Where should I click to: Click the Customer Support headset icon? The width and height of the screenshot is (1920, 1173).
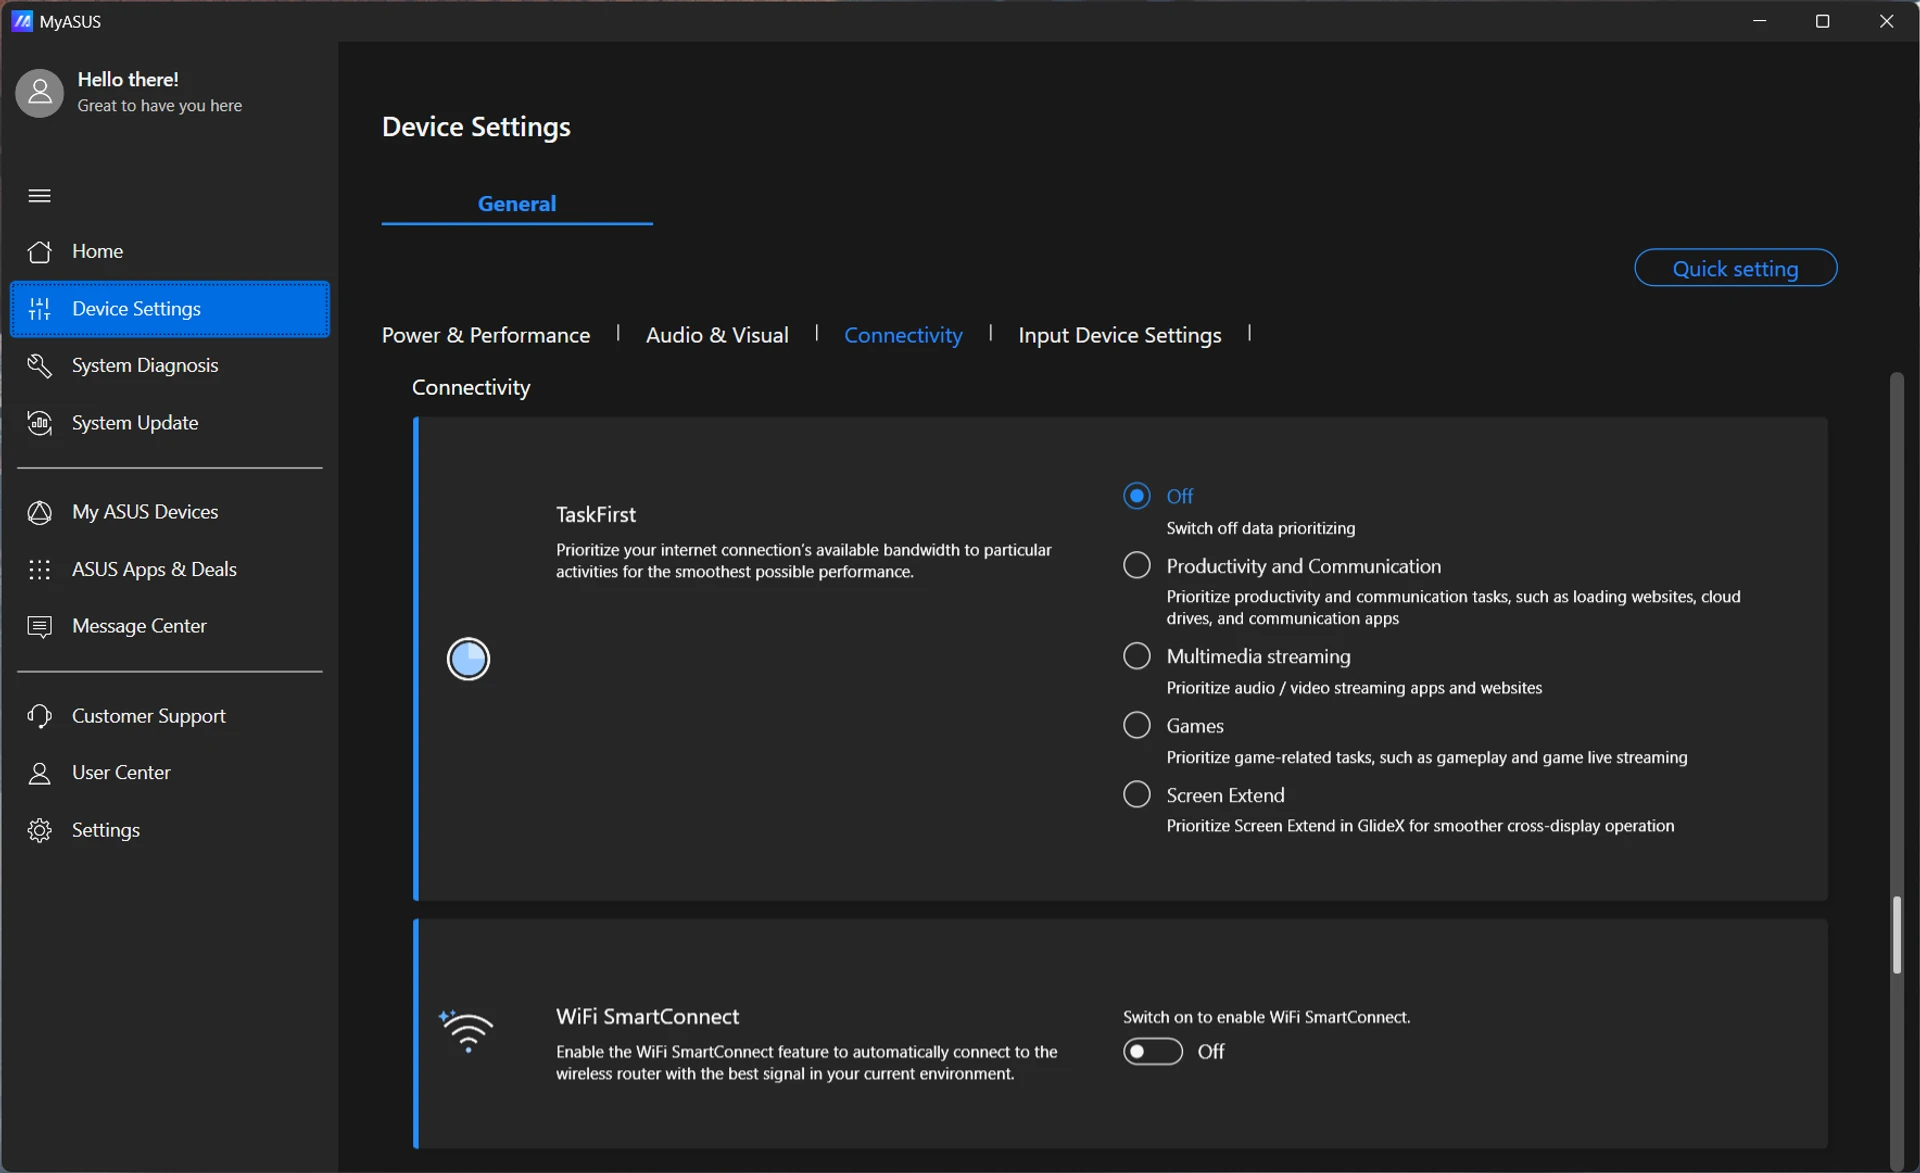click(39, 716)
